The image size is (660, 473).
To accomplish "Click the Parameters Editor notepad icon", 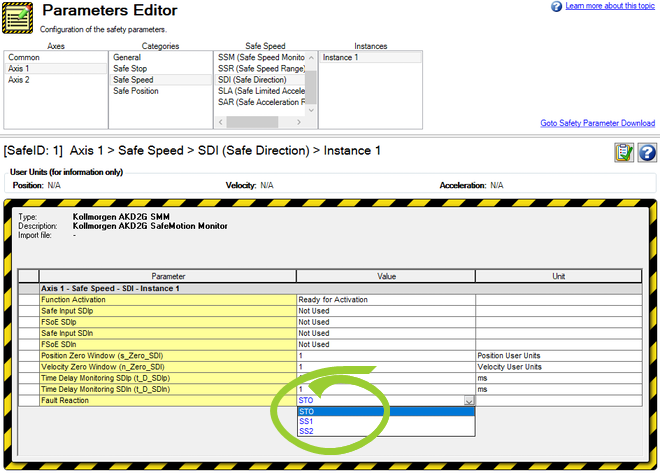I will pyautogui.click(x=17, y=18).
